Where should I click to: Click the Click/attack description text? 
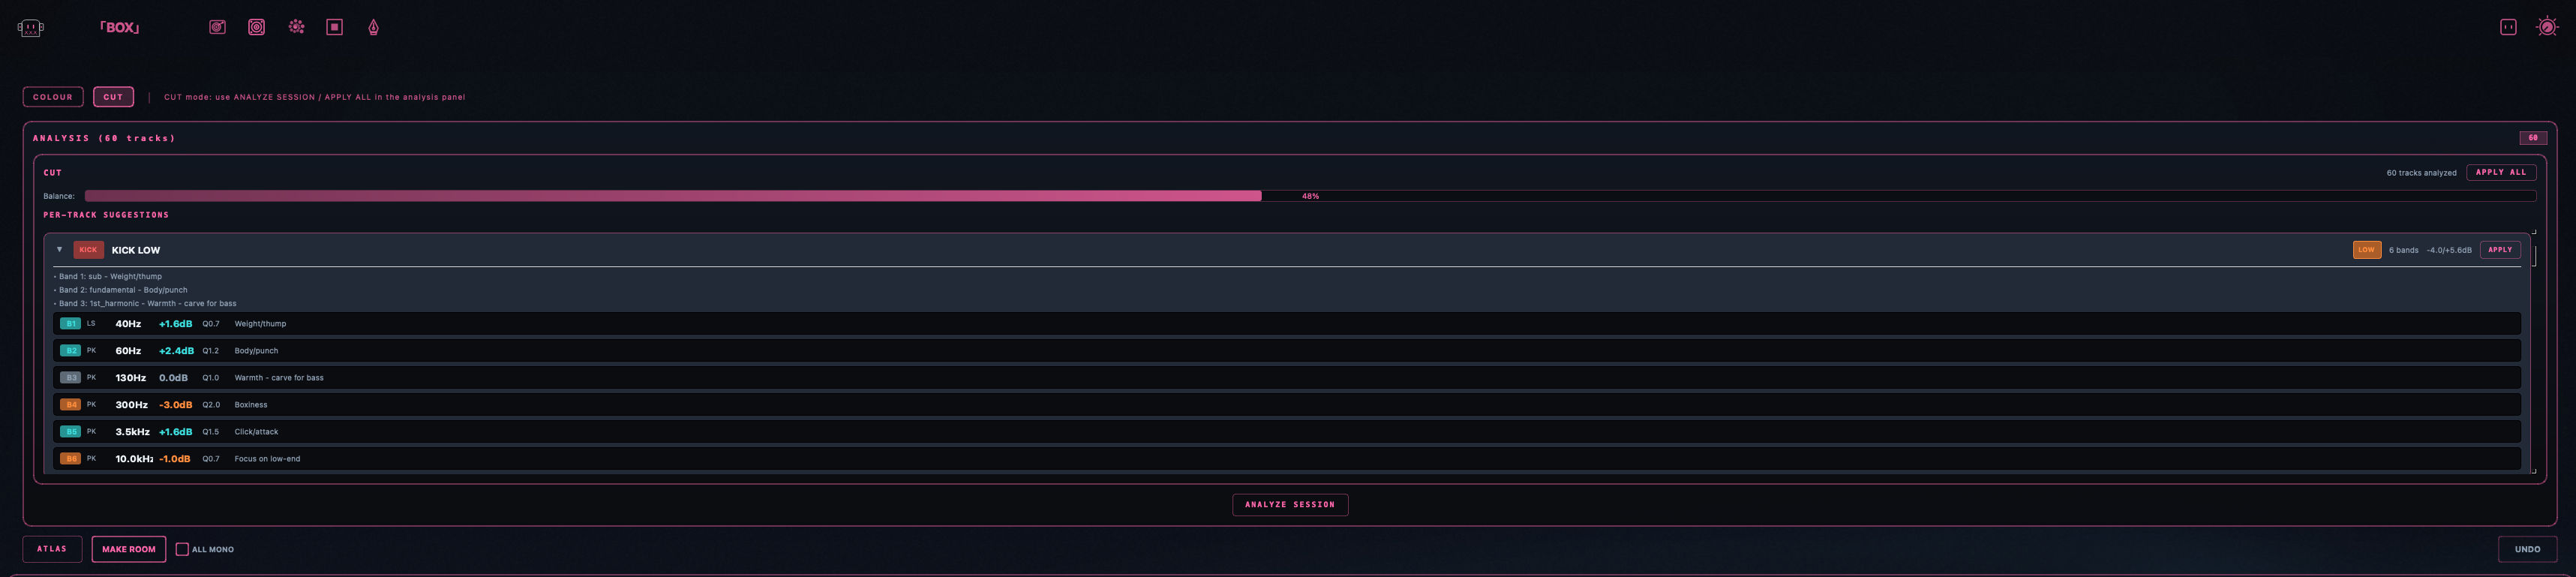click(256, 432)
